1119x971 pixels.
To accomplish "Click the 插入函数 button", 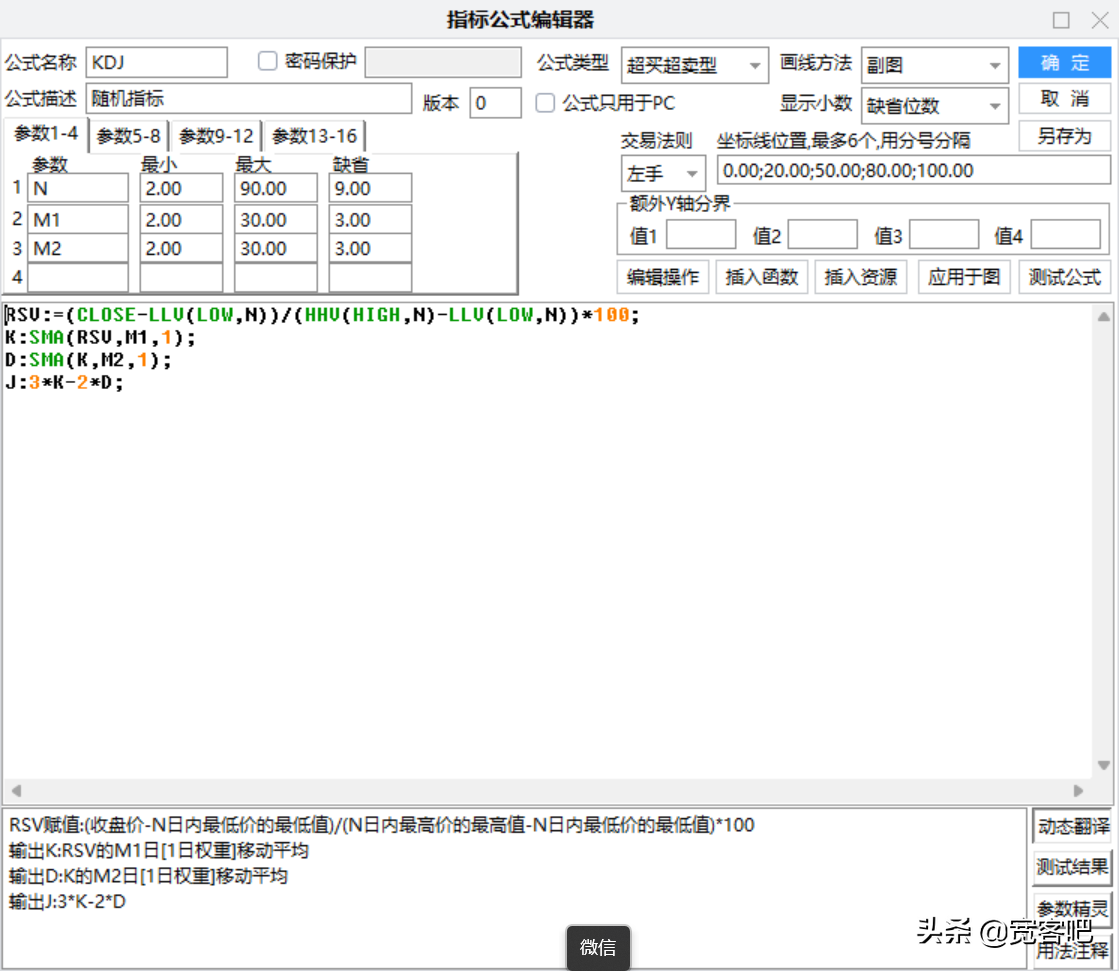I will 761,277.
